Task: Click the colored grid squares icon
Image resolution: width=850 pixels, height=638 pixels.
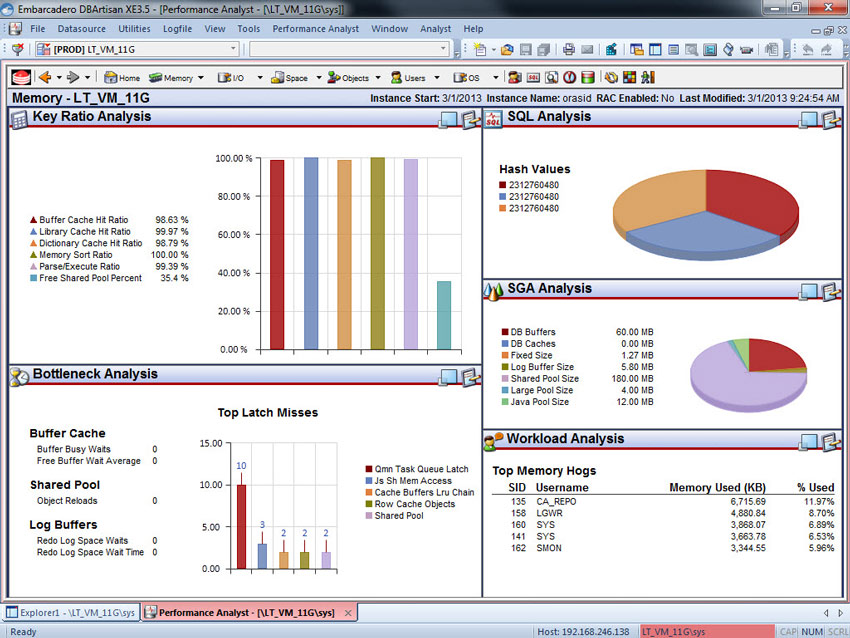Action: (x=629, y=78)
